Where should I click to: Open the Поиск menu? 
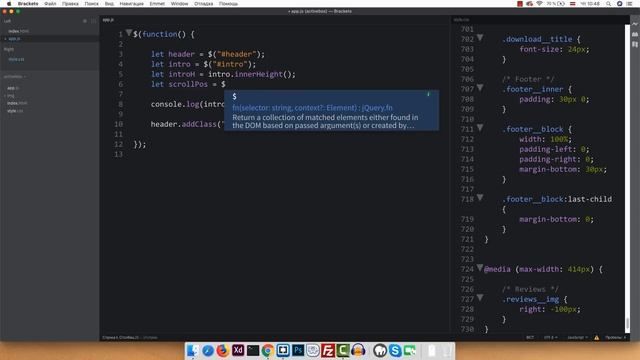[x=91, y=4]
